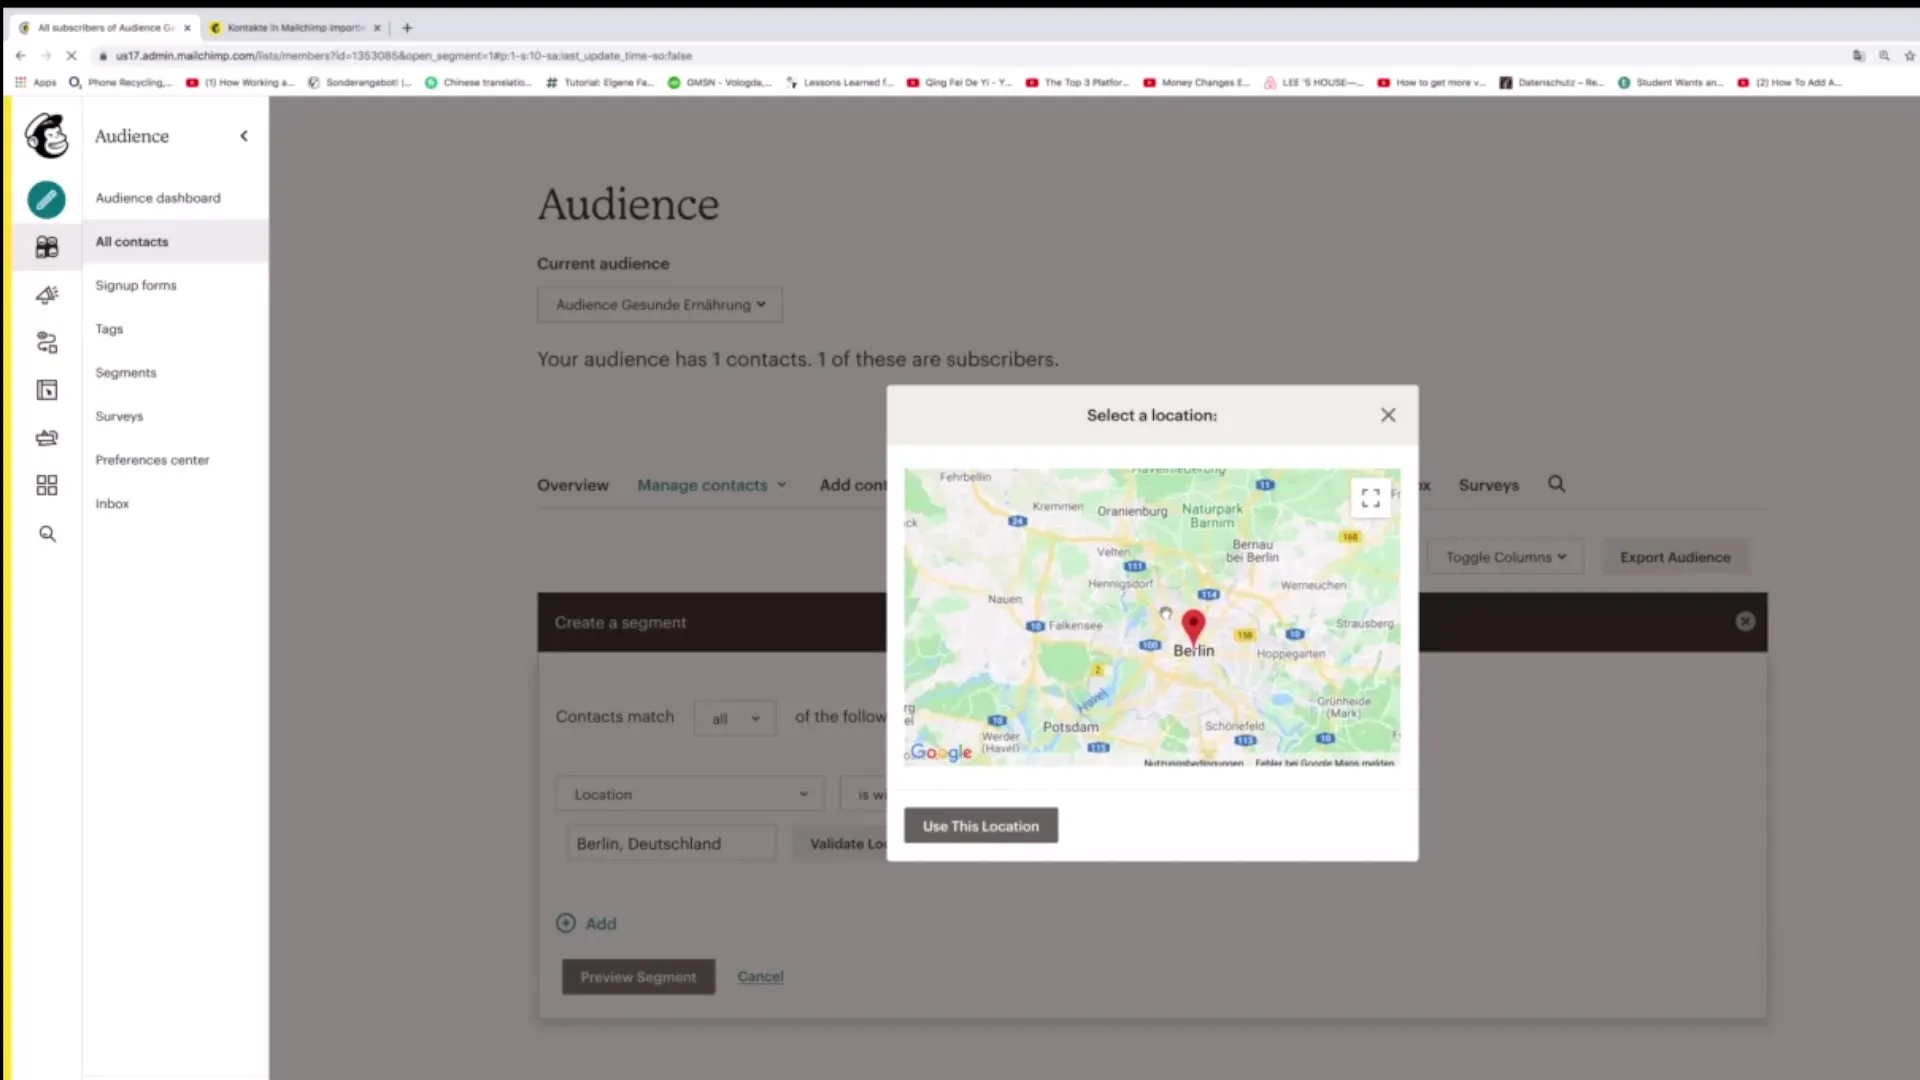Viewport: 1920px width, 1080px height.
Task: Click the Berlin, Deutschland input field
Action: 671,844
